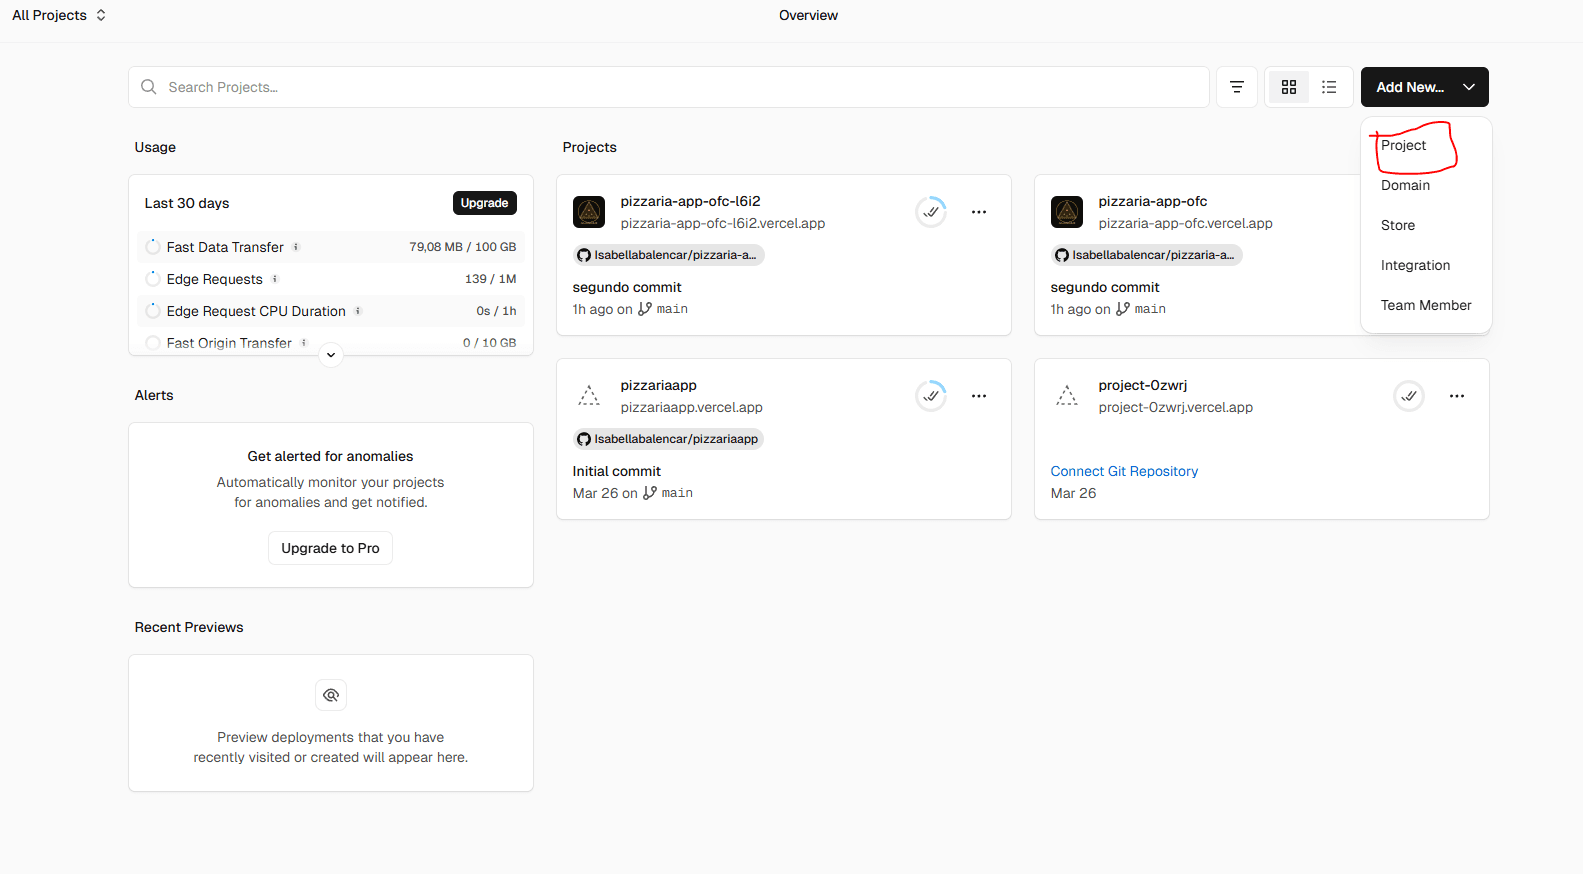Select Domain from Add New menu
The width and height of the screenshot is (1583, 874).
click(x=1405, y=185)
